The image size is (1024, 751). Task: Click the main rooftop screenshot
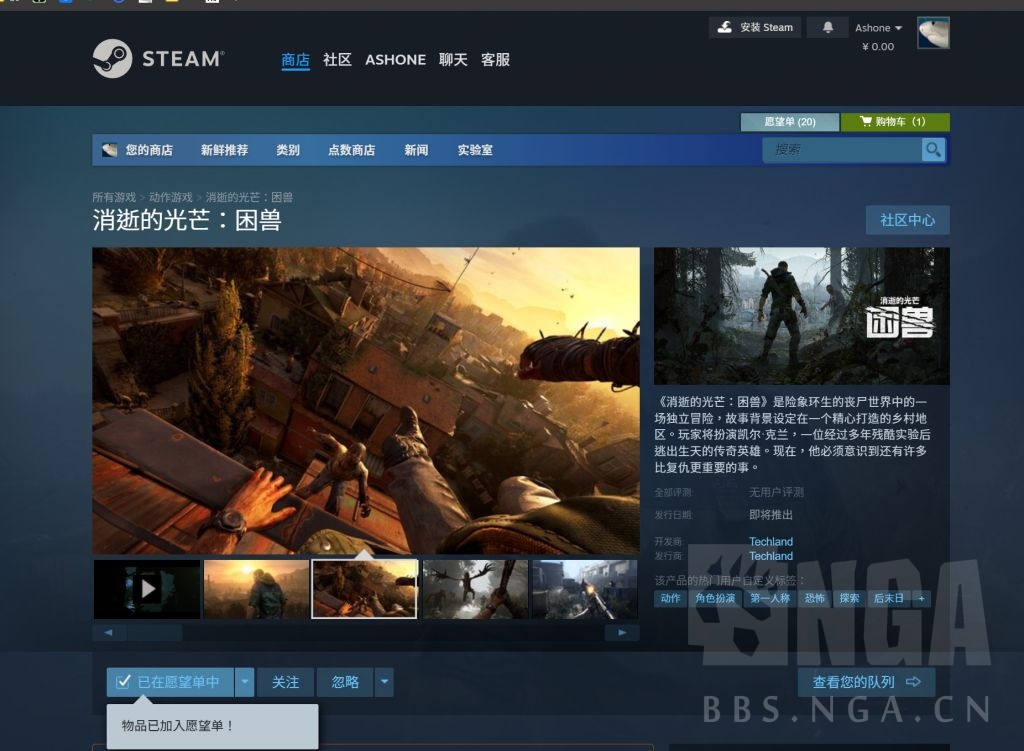pyautogui.click(x=366, y=400)
